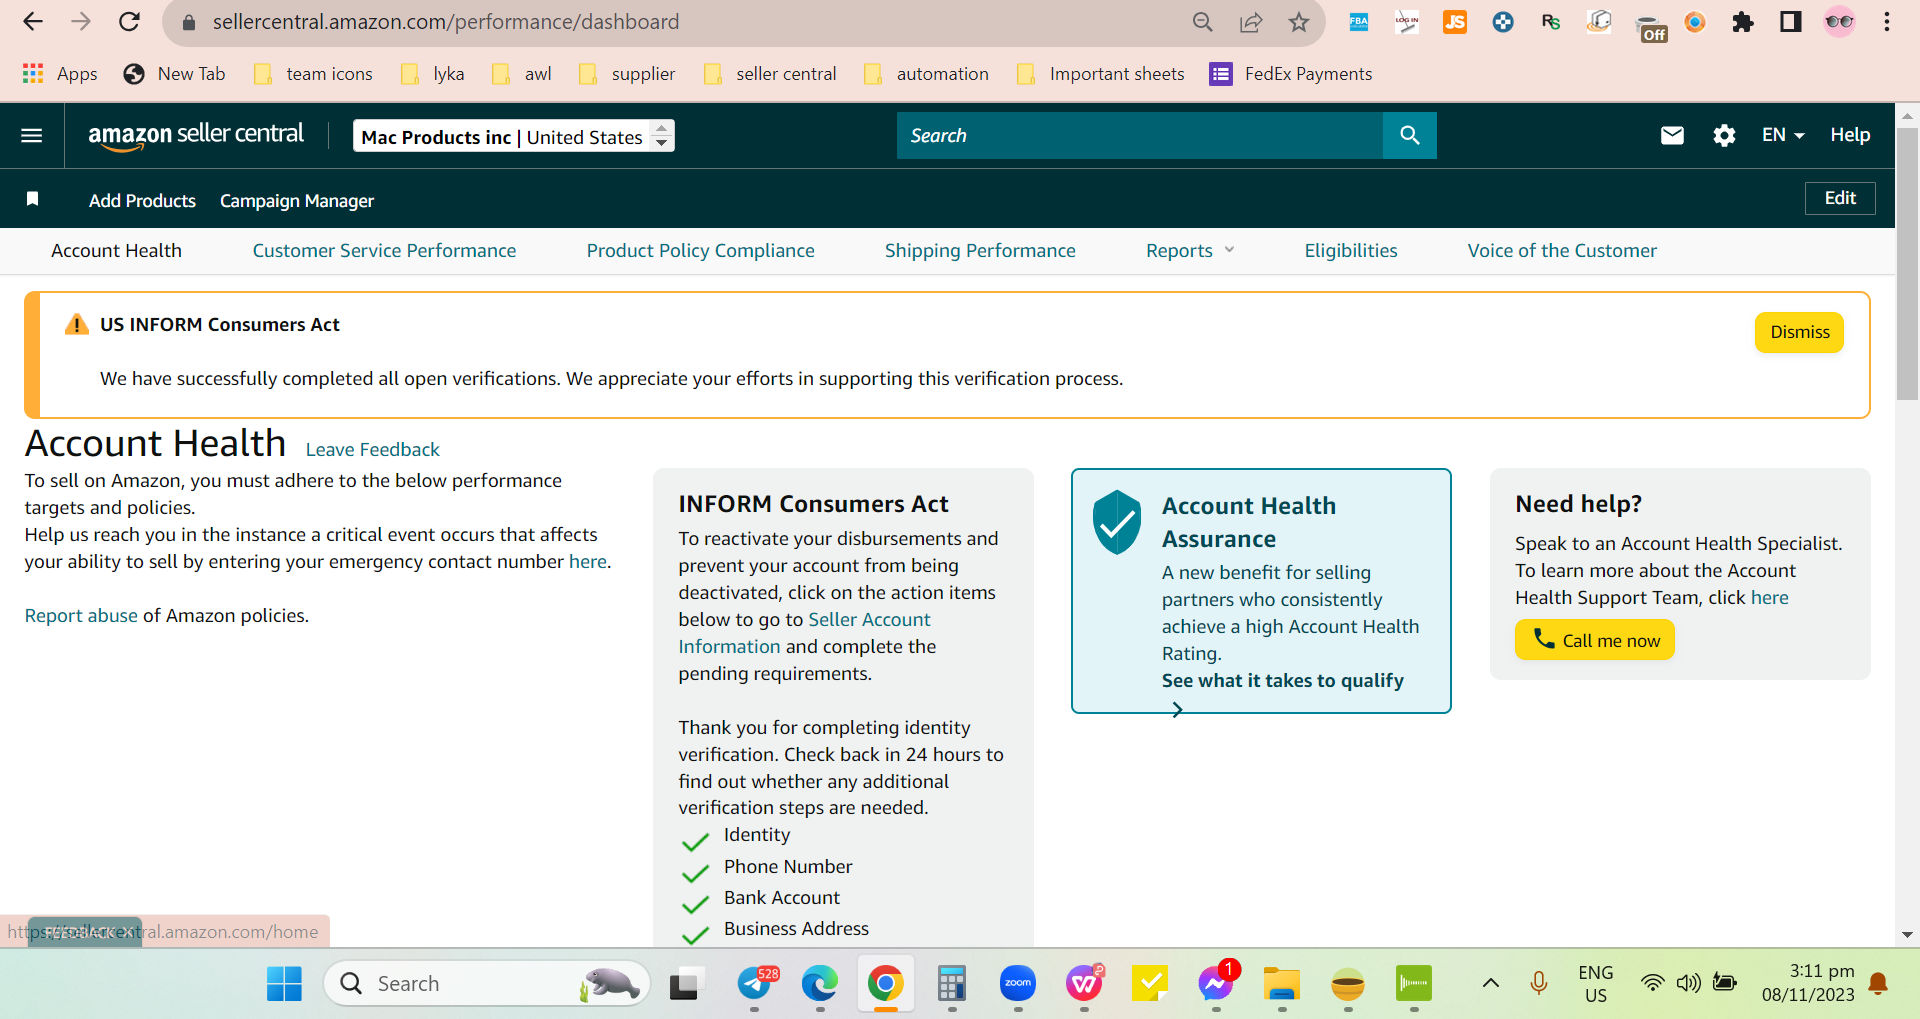Select Account Health tab

pyautogui.click(x=116, y=251)
